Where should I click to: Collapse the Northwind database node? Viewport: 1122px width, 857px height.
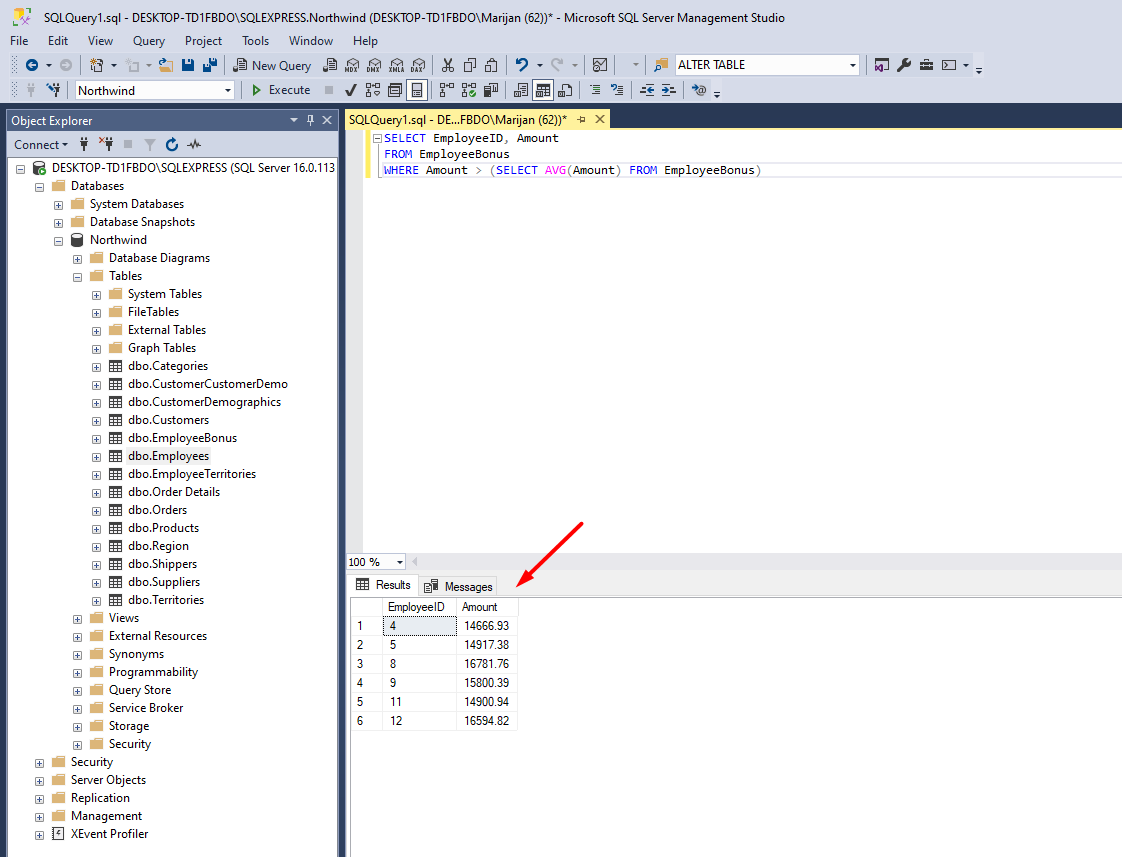[59, 241]
